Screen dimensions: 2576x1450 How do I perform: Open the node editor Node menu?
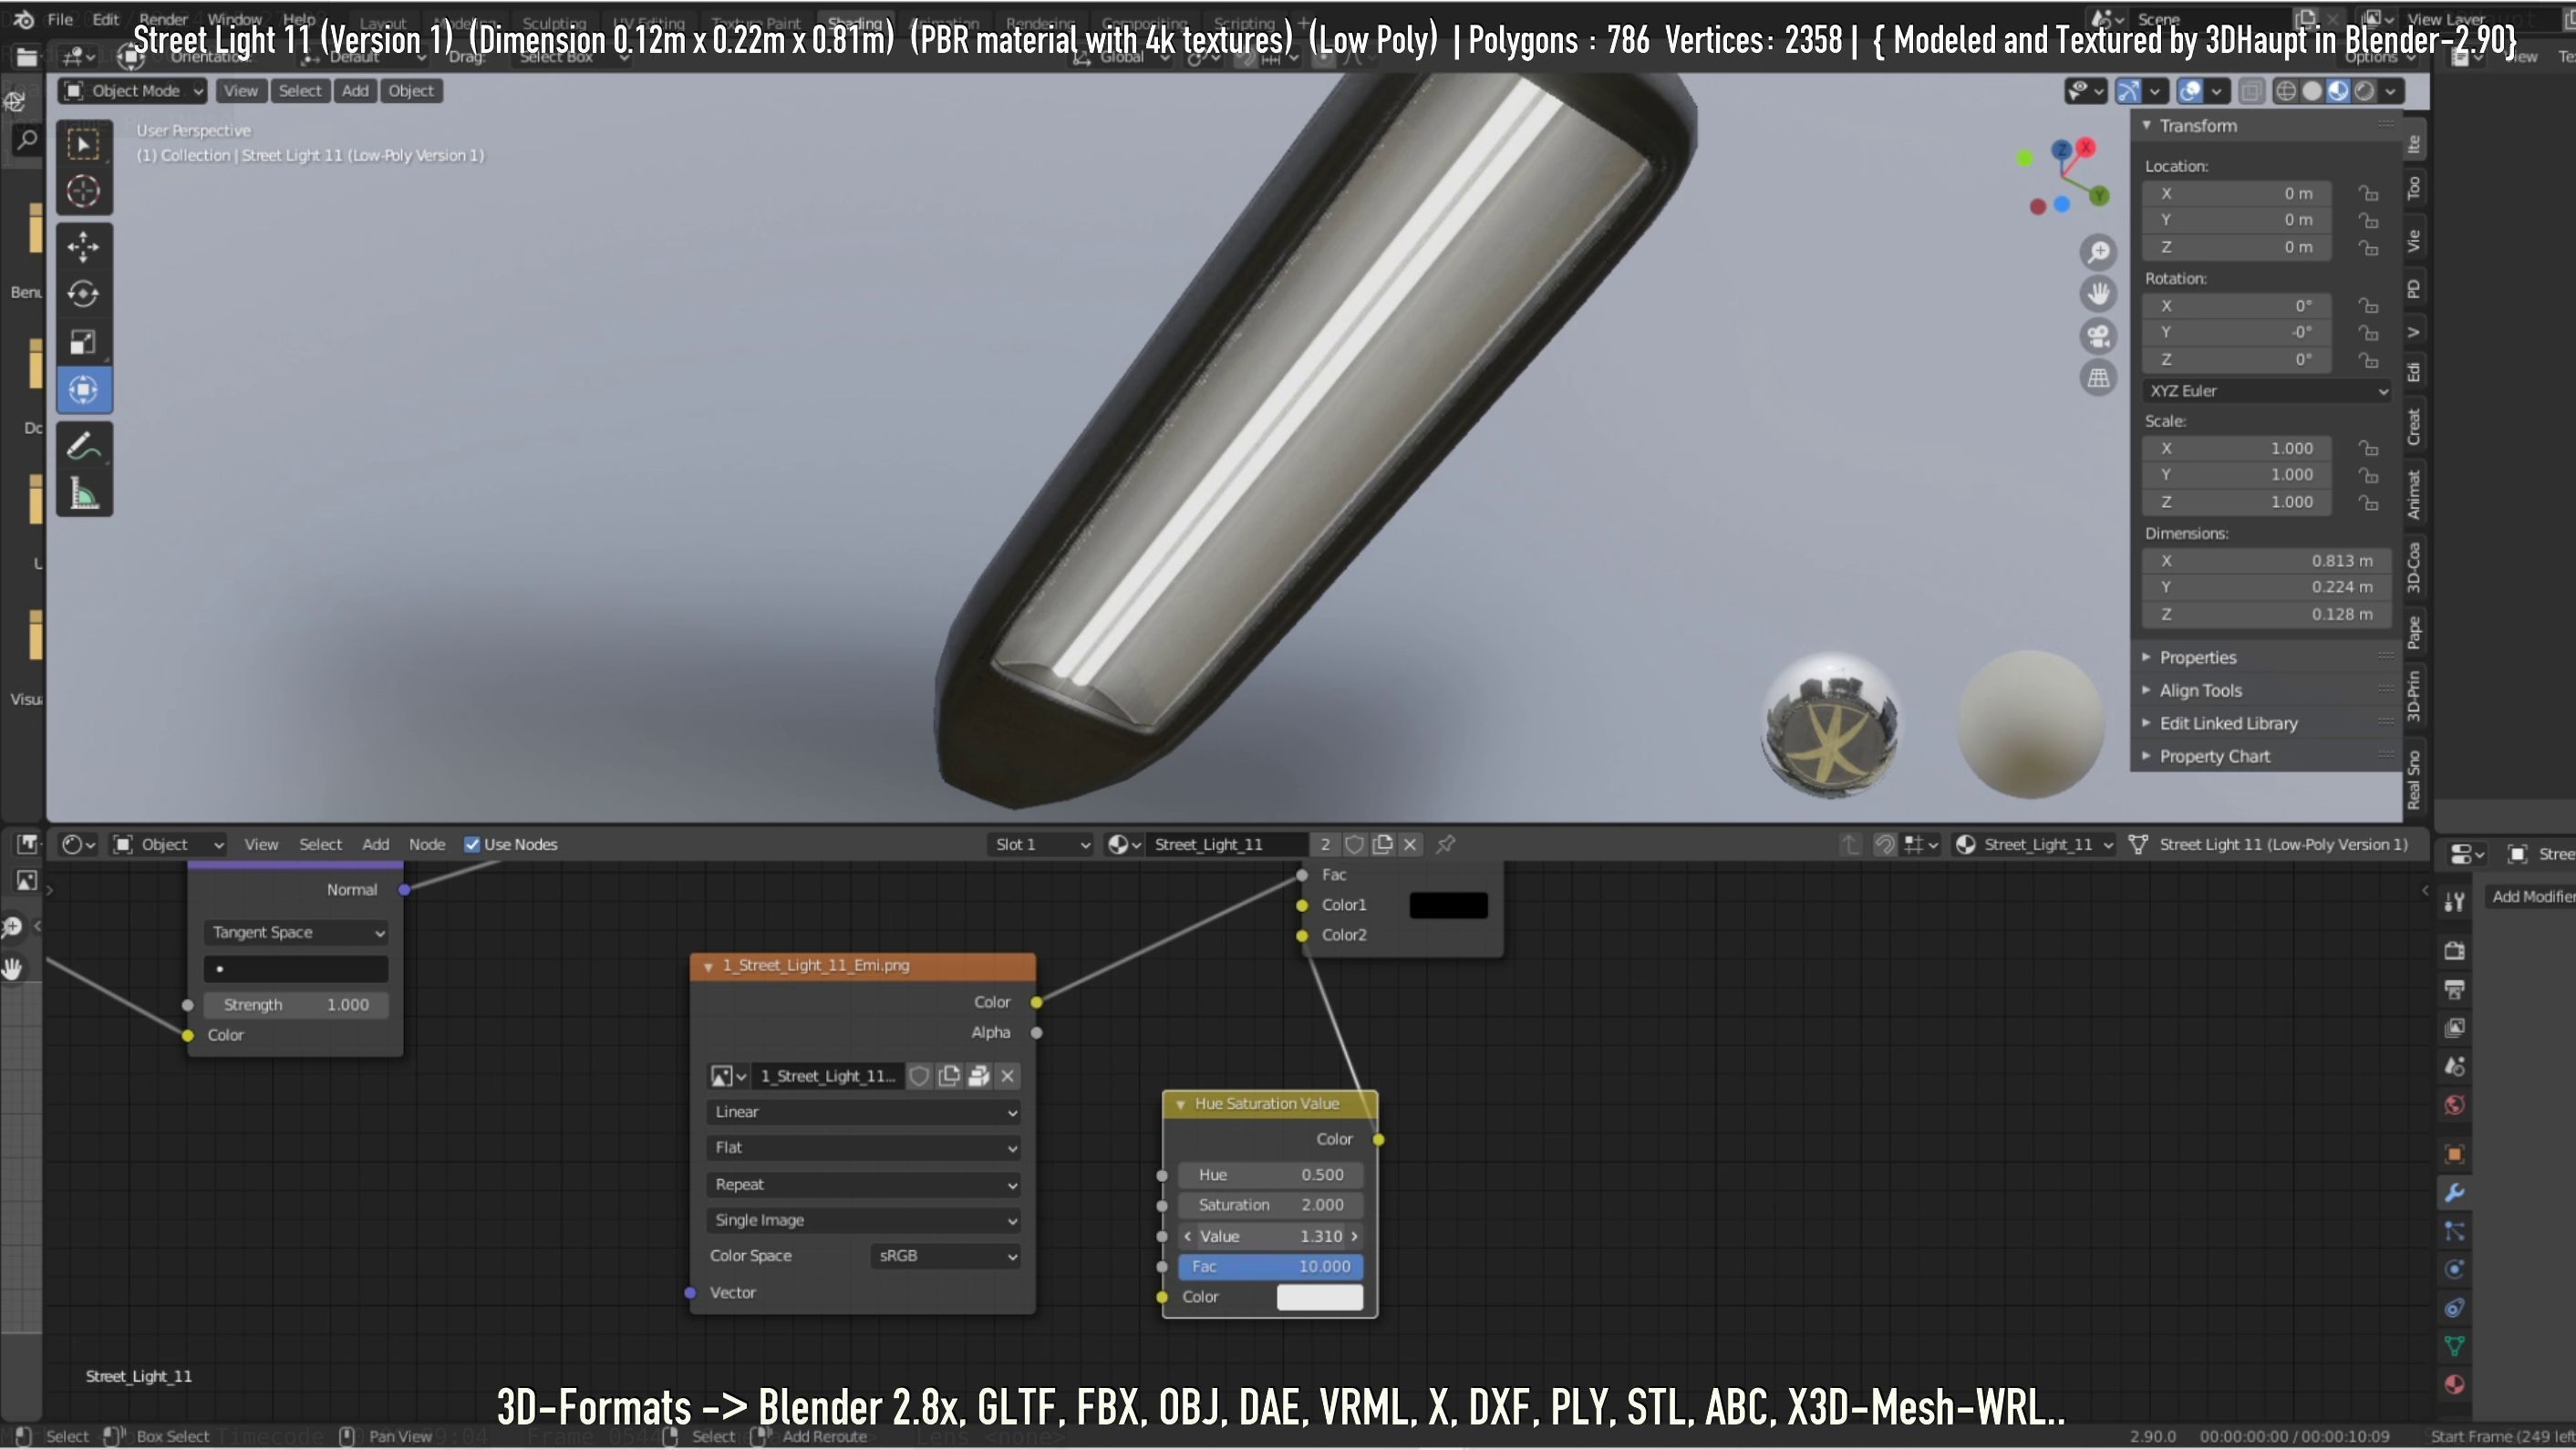(x=427, y=844)
